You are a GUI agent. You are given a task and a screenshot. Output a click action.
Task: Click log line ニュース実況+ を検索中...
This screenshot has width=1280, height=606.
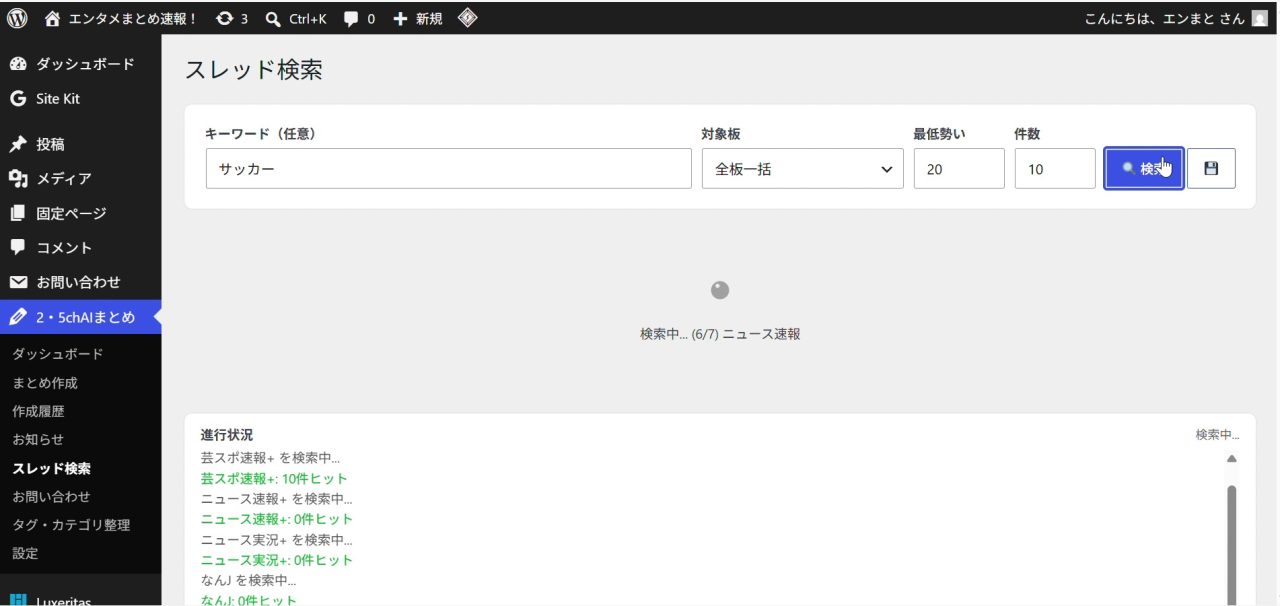[277, 539]
